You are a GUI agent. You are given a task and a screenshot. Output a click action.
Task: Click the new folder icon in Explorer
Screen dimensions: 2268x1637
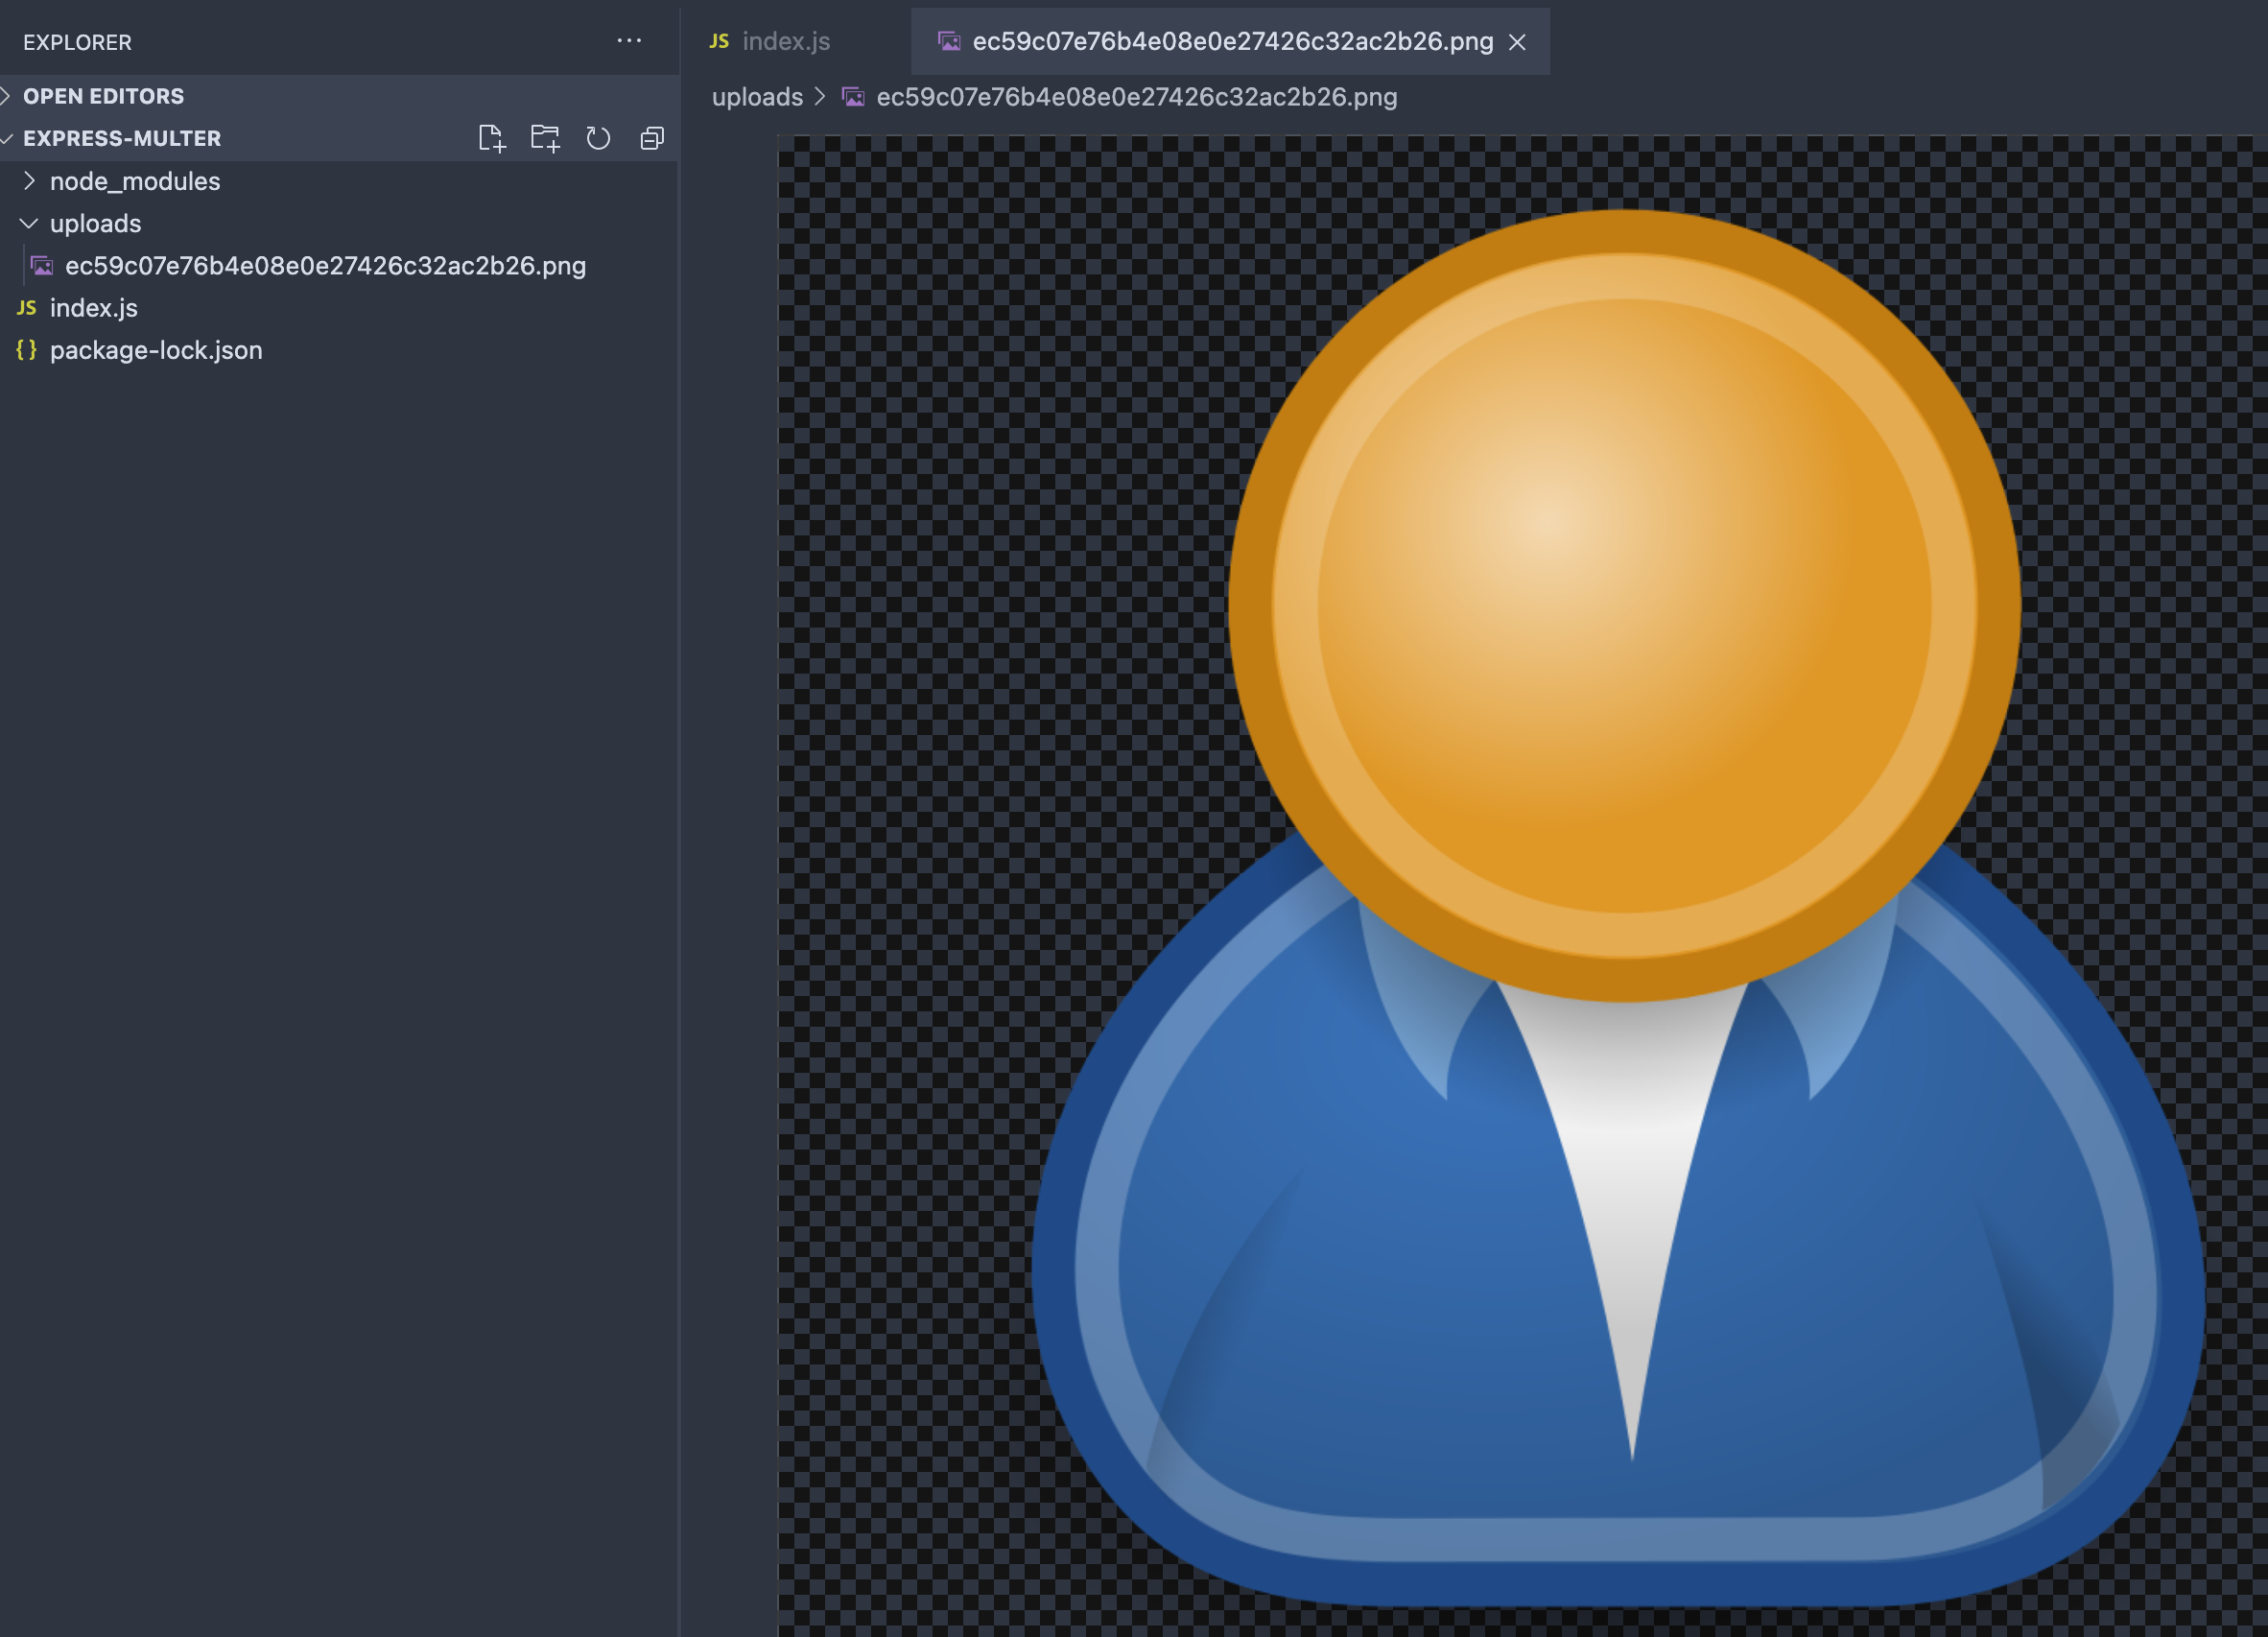pyautogui.click(x=544, y=139)
